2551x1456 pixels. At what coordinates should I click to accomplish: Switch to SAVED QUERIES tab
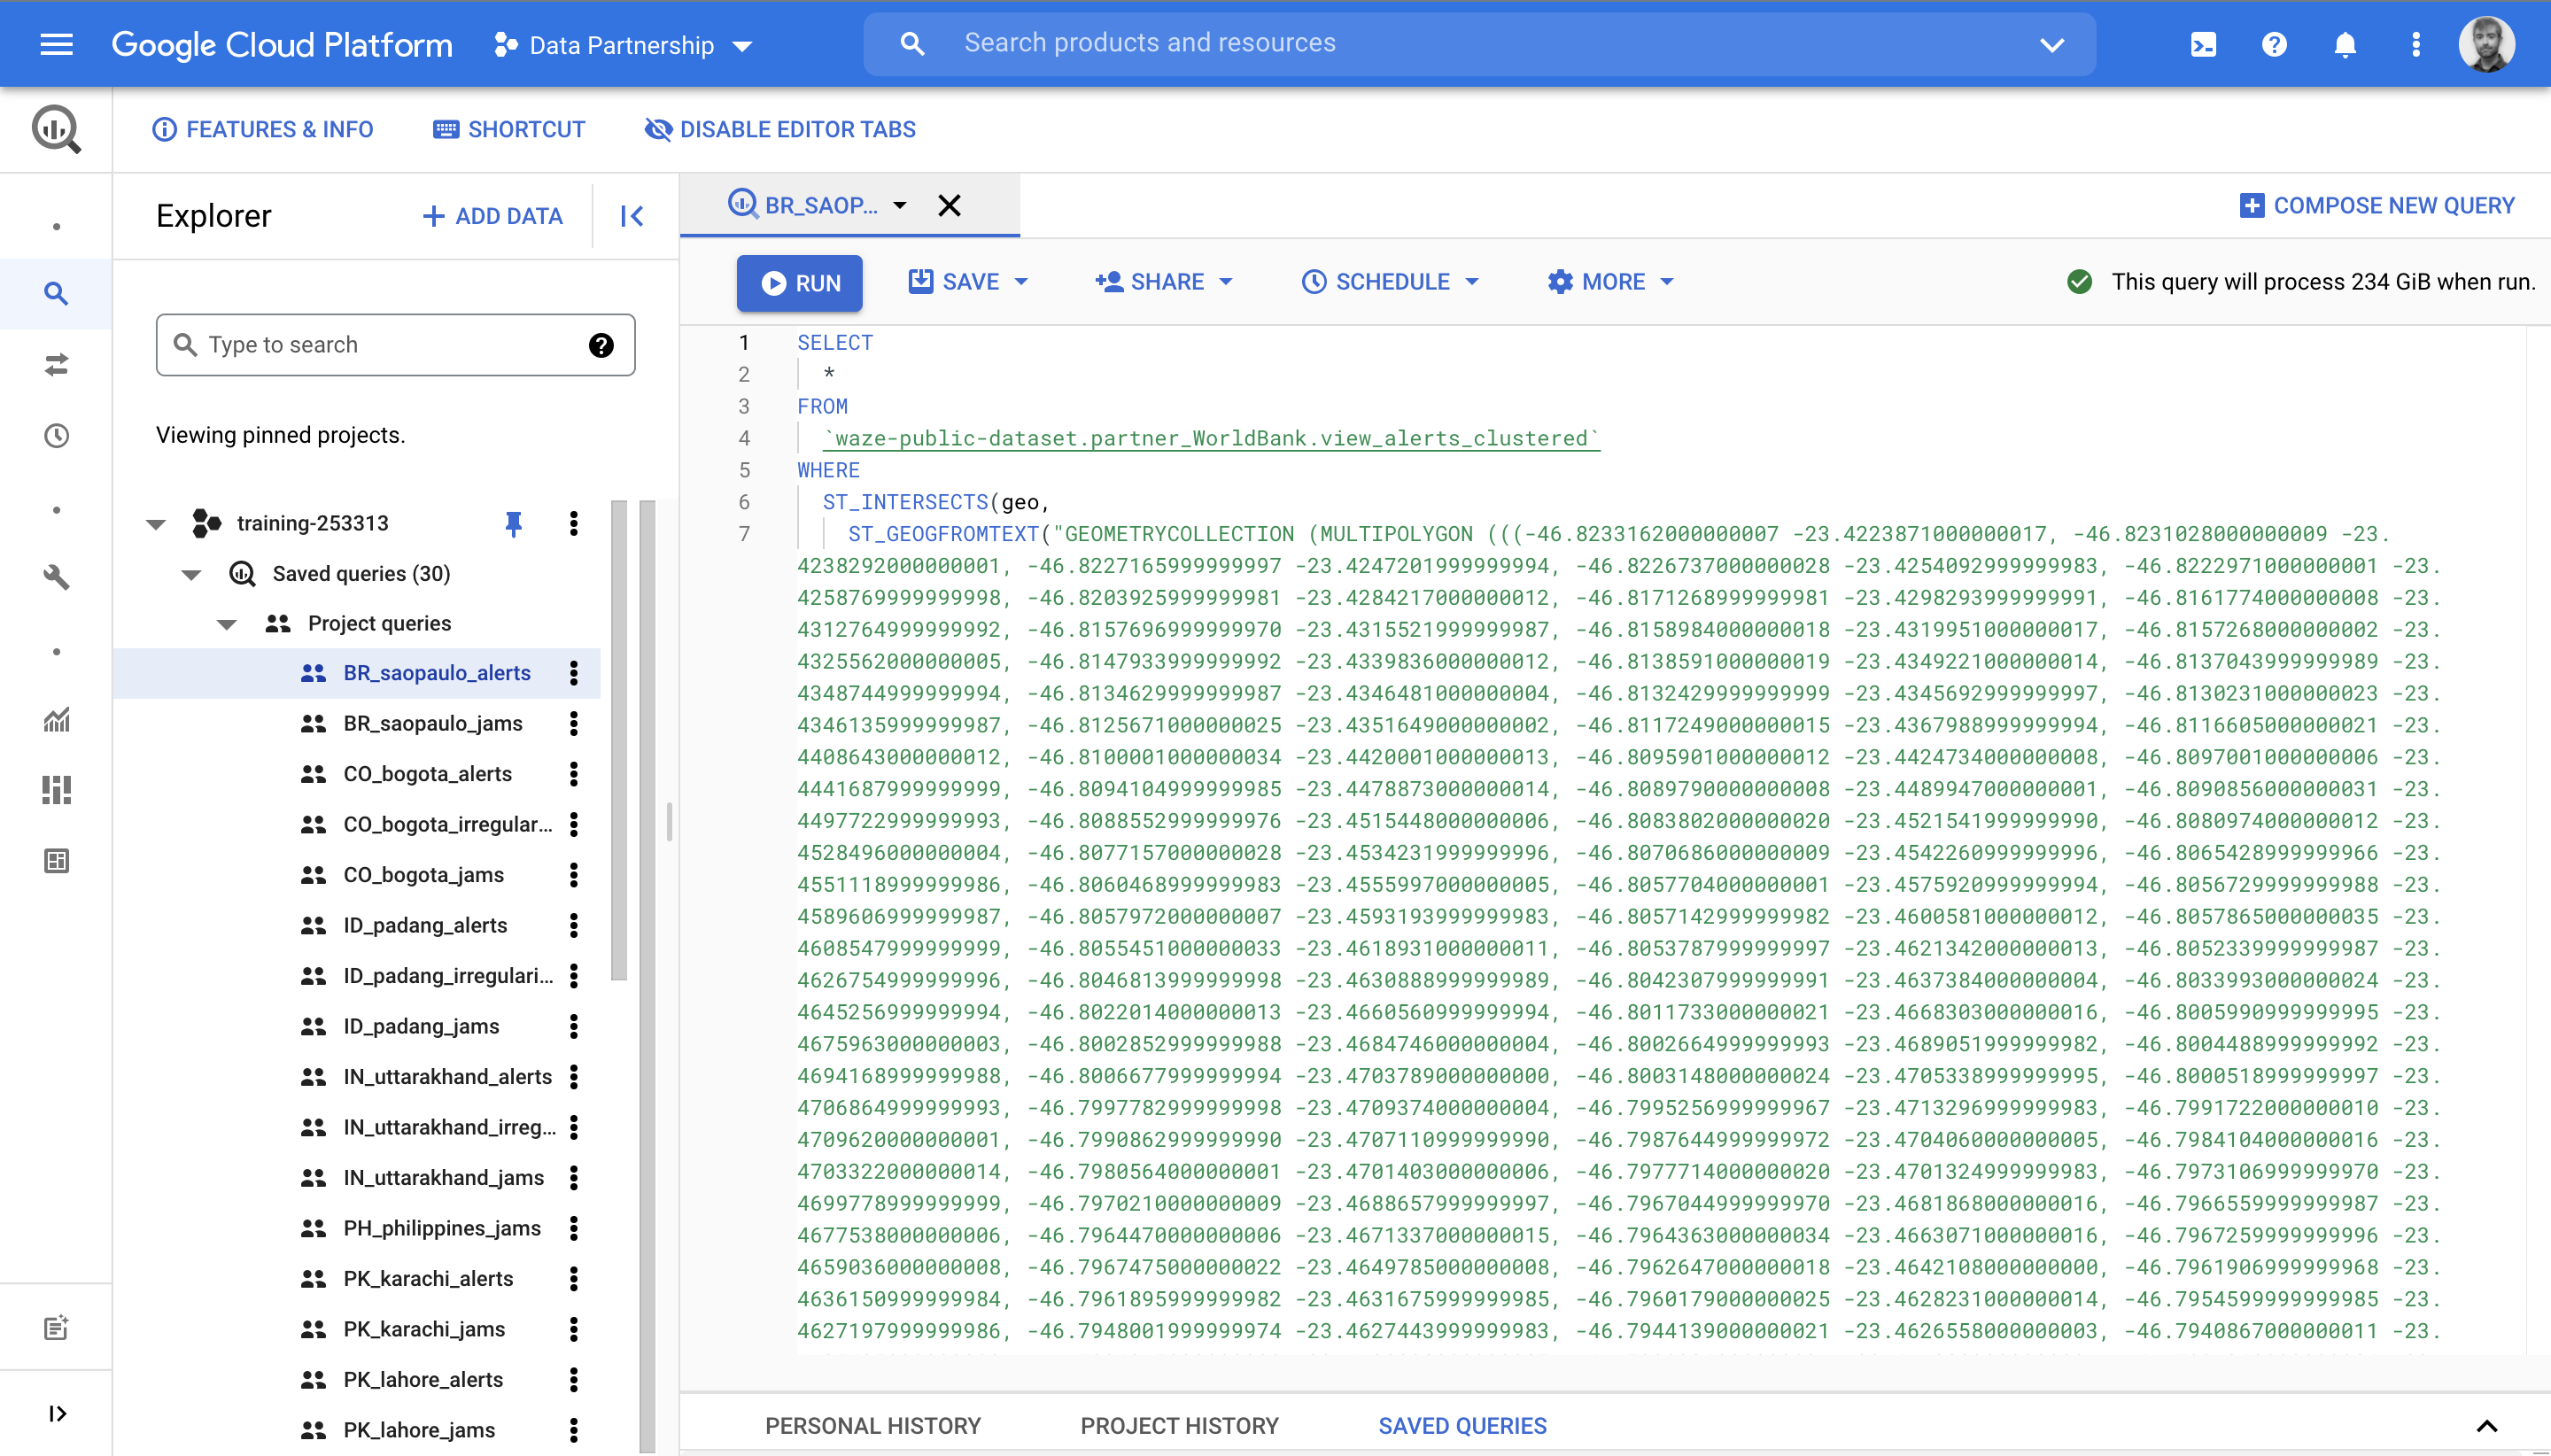1462,1426
